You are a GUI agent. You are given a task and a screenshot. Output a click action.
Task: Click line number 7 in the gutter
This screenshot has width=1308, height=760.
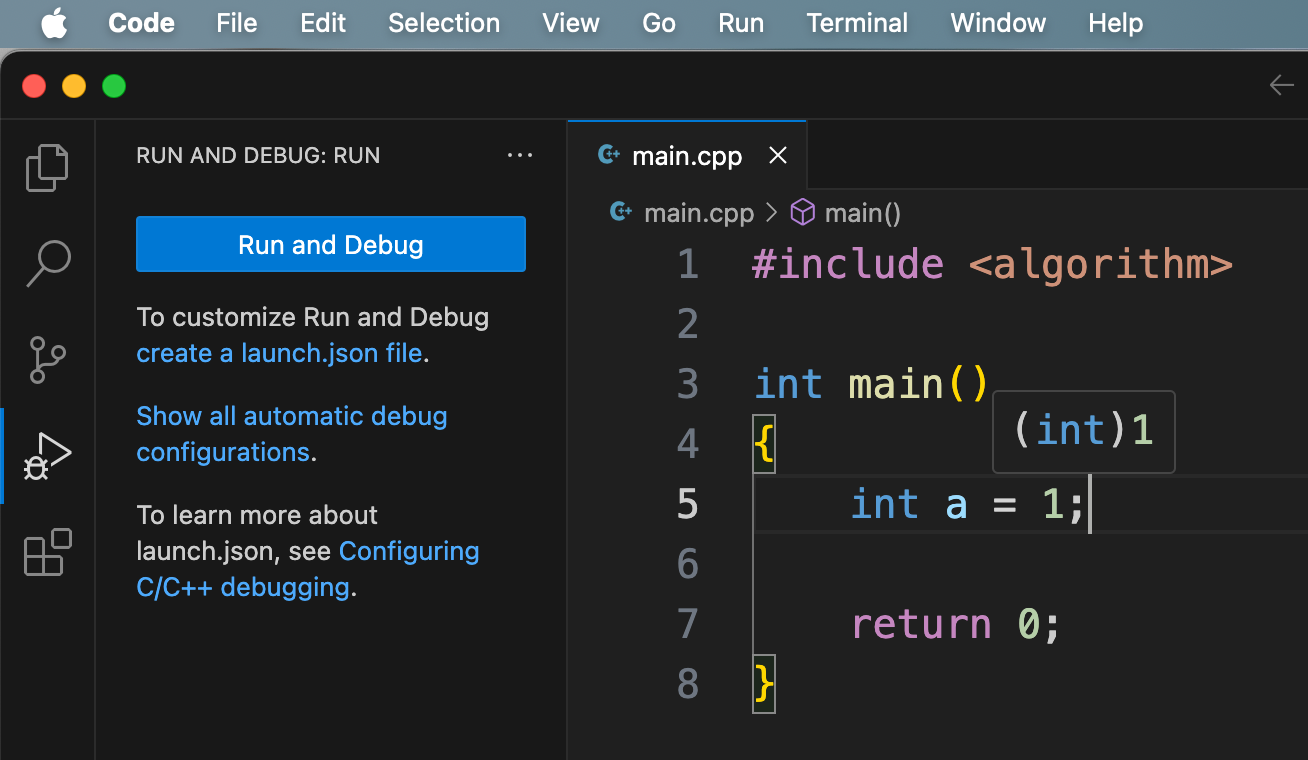pyautogui.click(x=687, y=624)
